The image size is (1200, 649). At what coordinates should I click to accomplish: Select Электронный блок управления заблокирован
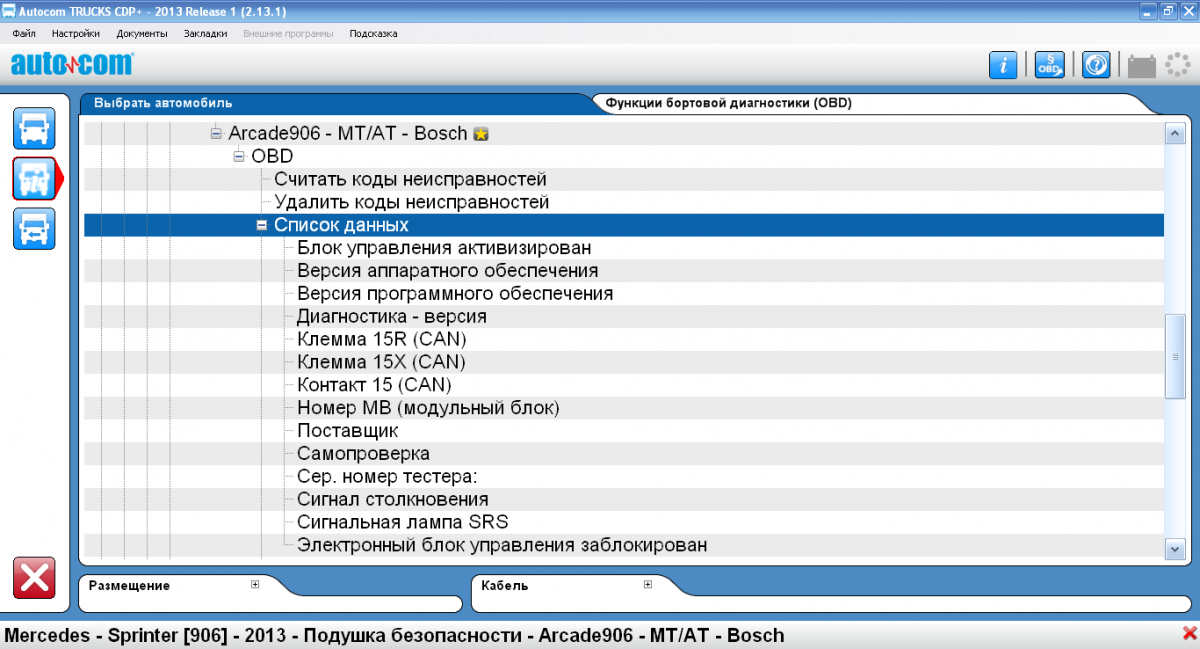pos(502,545)
